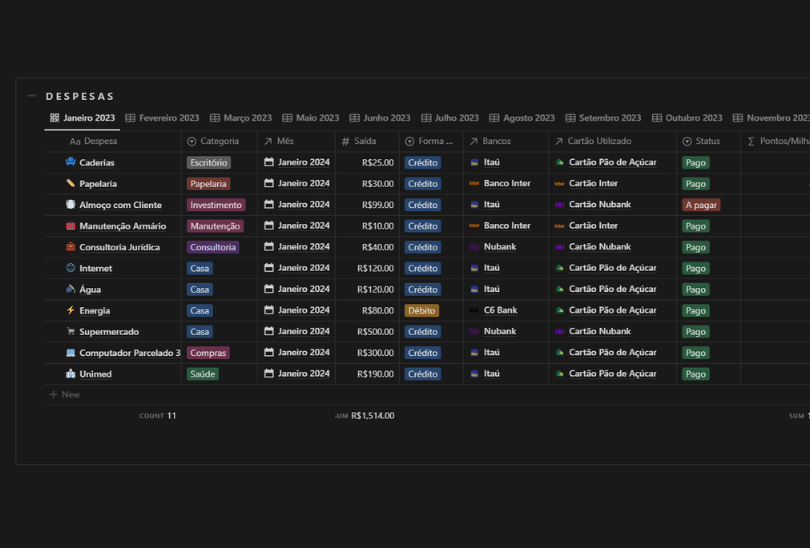Image resolution: width=810 pixels, height=548 pixels.
Task: Open the Status column header menu
Action: [707, 141]
